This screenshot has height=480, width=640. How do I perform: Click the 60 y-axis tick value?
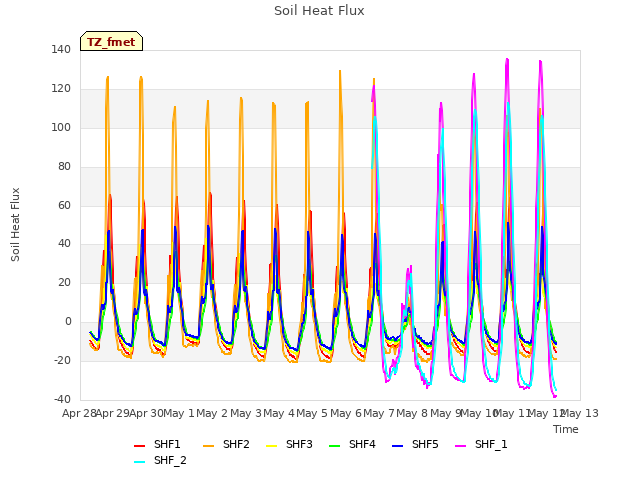(x=64, y=205)
